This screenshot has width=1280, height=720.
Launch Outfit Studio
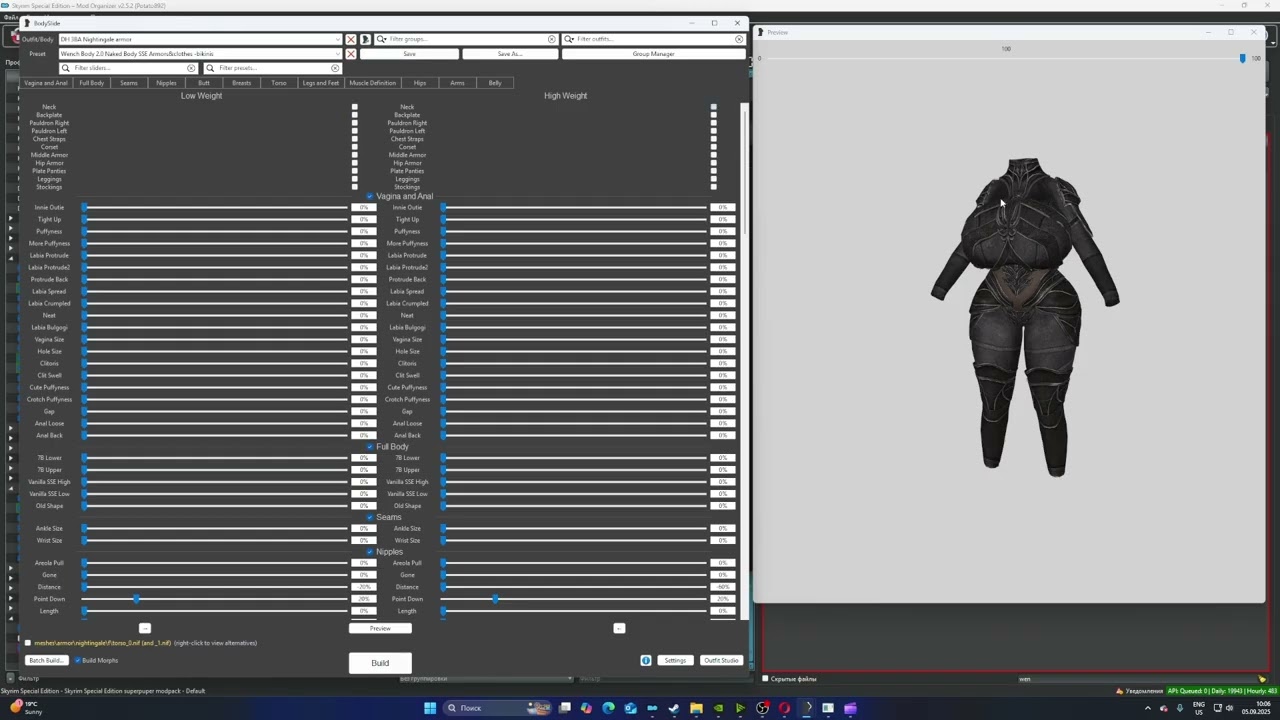(721, 660)
